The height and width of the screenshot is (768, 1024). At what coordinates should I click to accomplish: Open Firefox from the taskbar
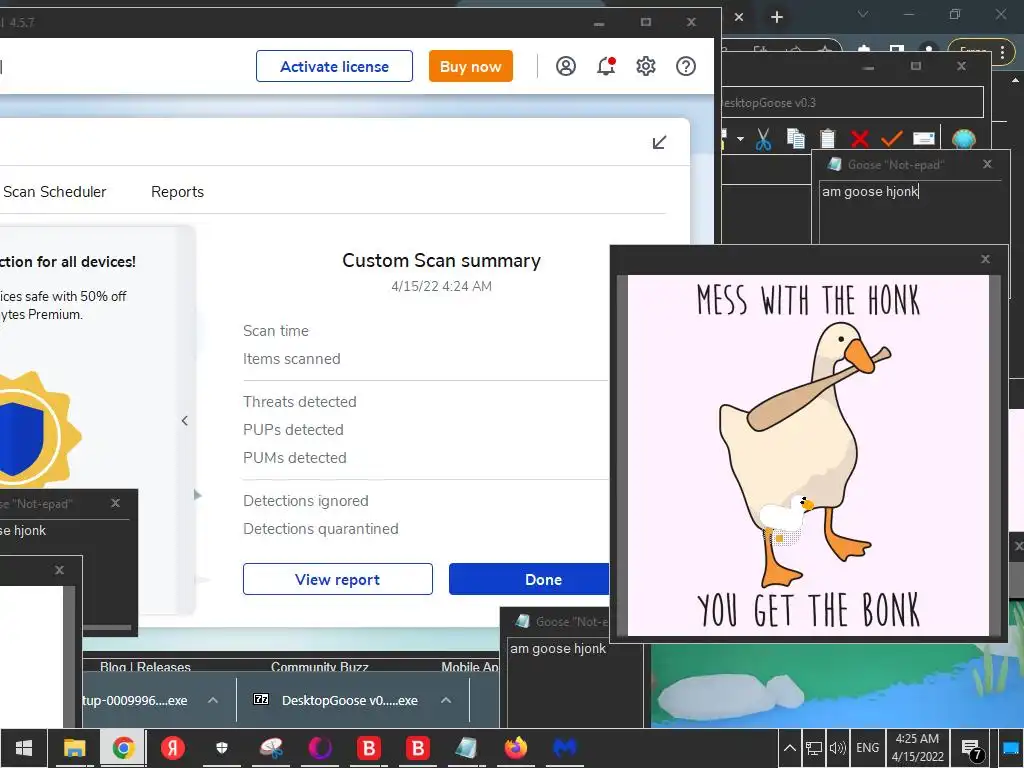tap(515, 748)
